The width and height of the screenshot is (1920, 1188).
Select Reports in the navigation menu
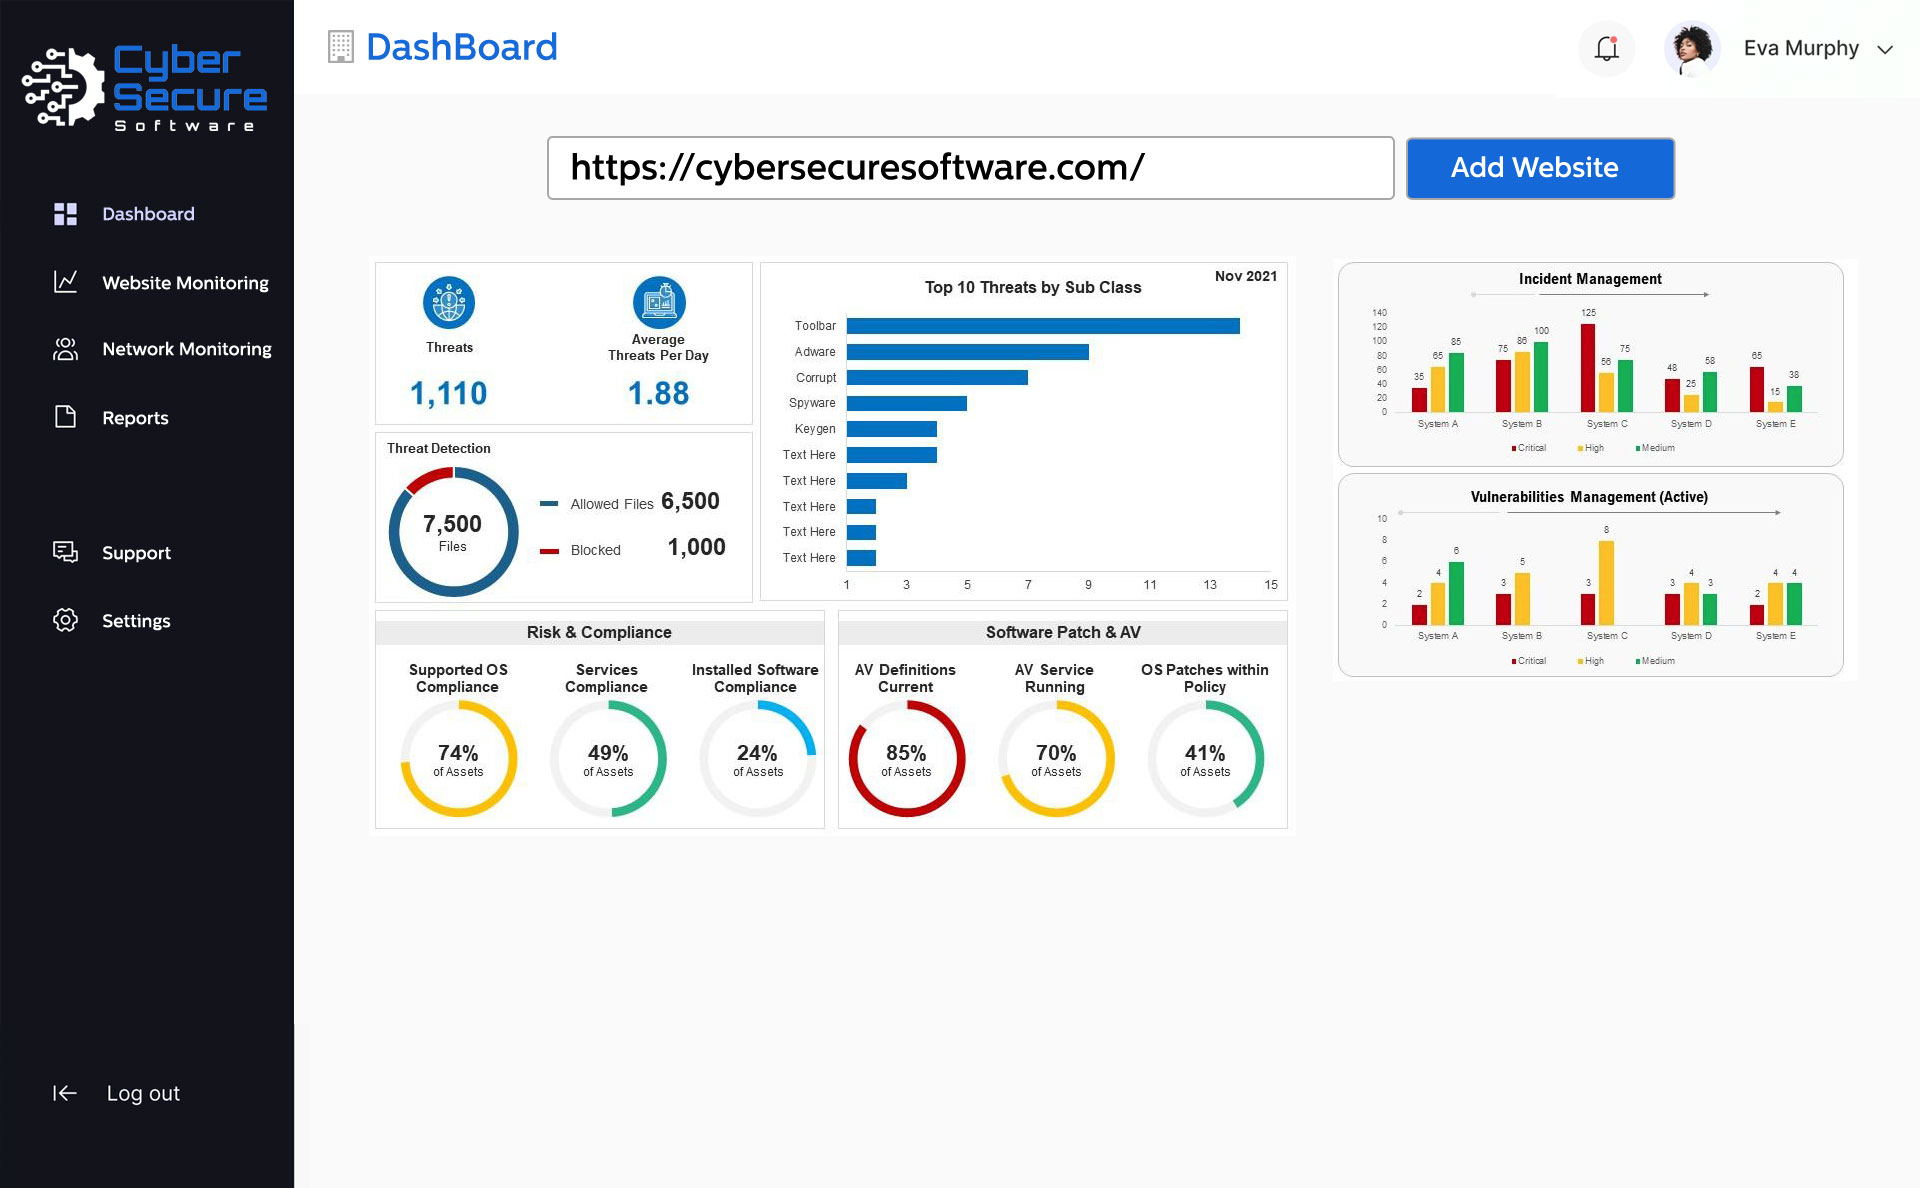[x=134, y=417]
